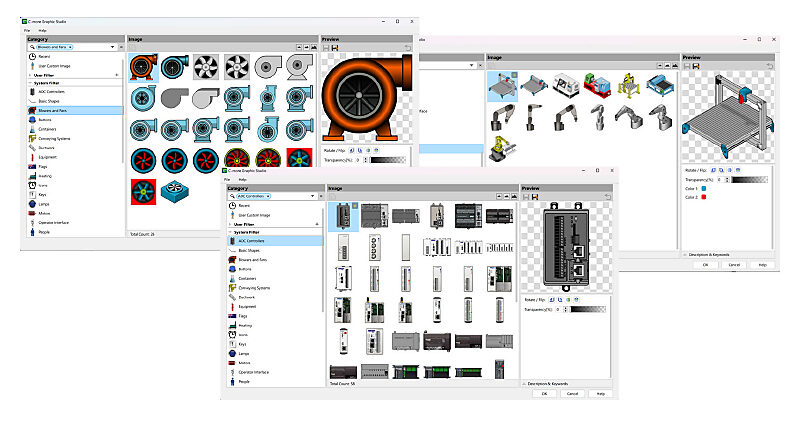Select Keys category in Blowers and Fans window
Viewport: 800px width, 427px height.
tap(75, 194)
